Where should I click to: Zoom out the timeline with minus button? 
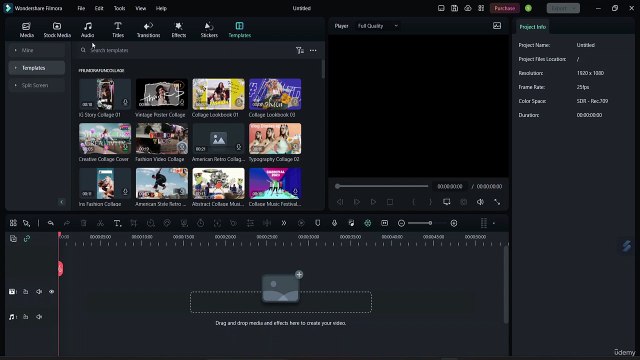pyautogui.click(x=401, y=223)
